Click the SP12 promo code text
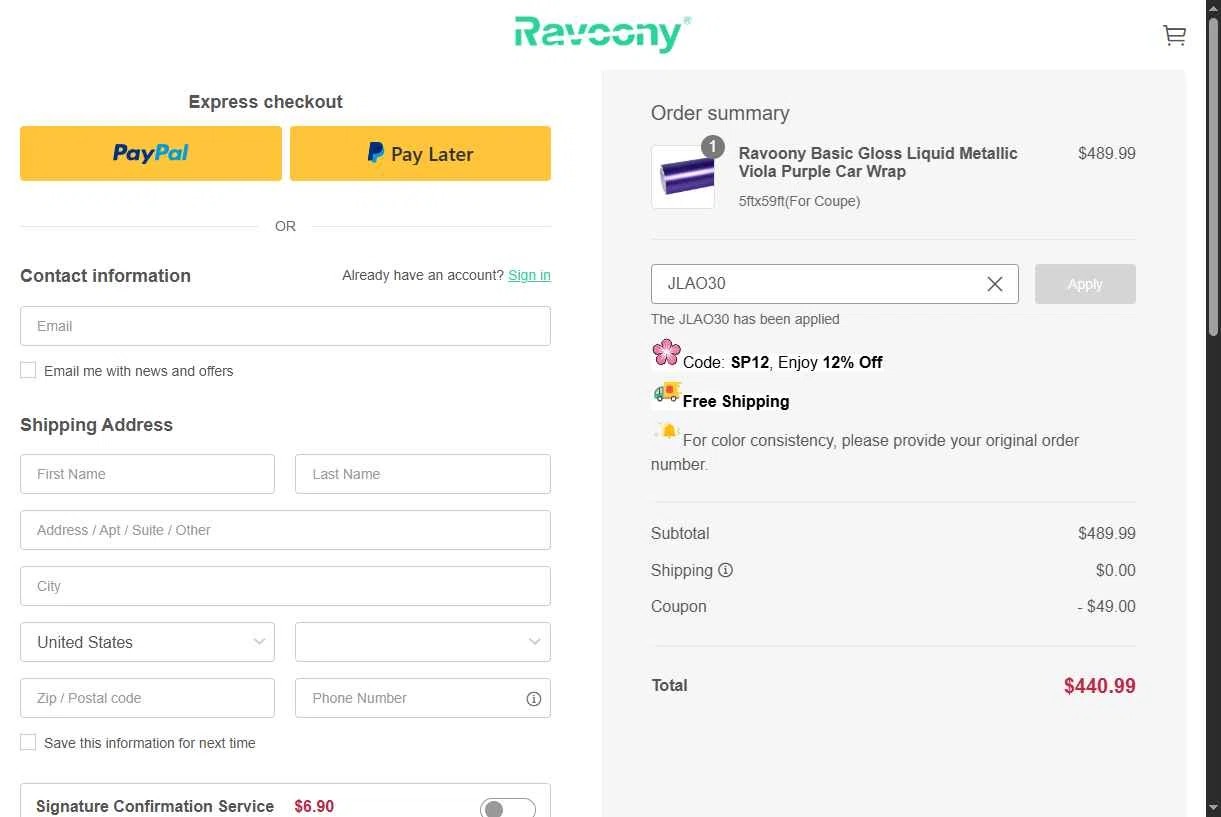 pyautogui.click(x=752, y=362)
